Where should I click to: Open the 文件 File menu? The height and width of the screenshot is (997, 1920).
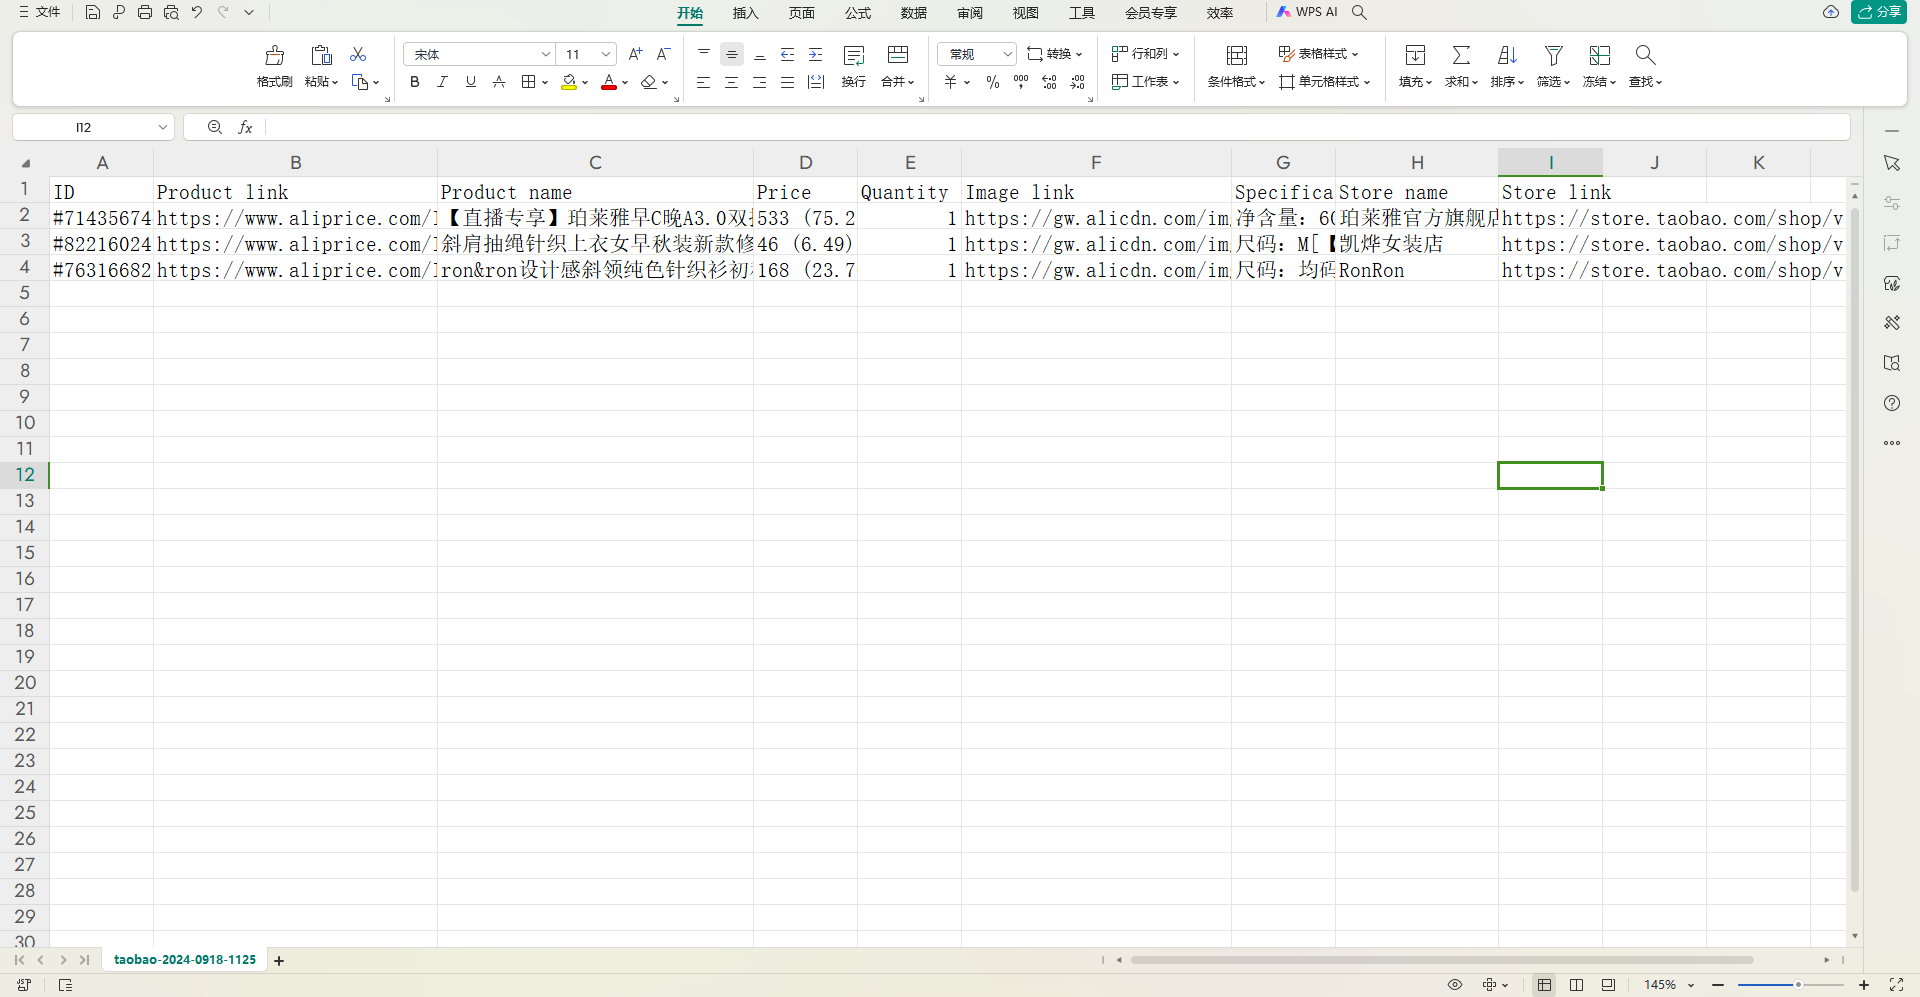coord(40,12)
